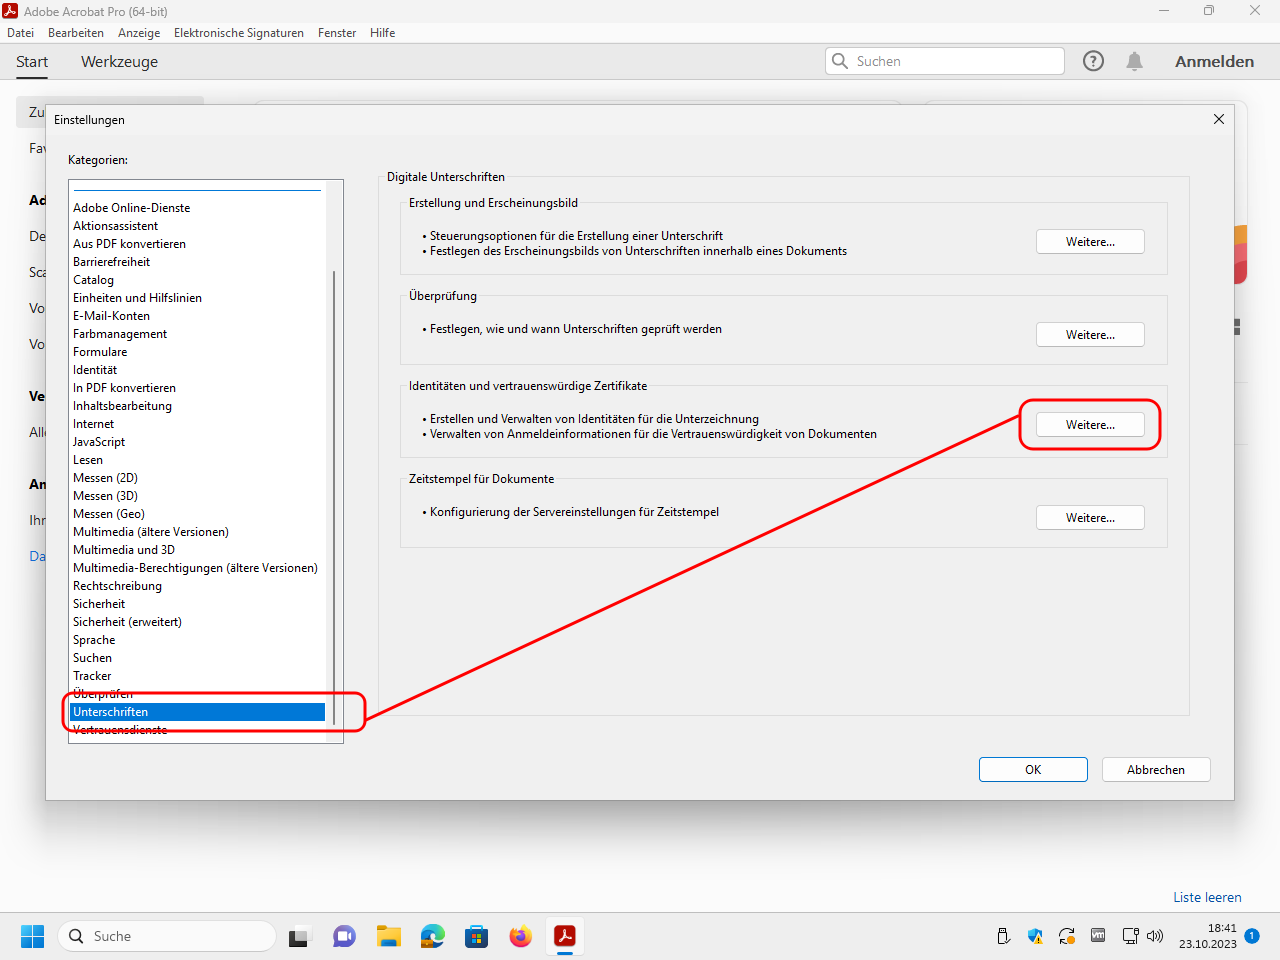Confirm the settings with OK
The width and height of the screenshot is (1280, 960).
(x=1033, y=770)
